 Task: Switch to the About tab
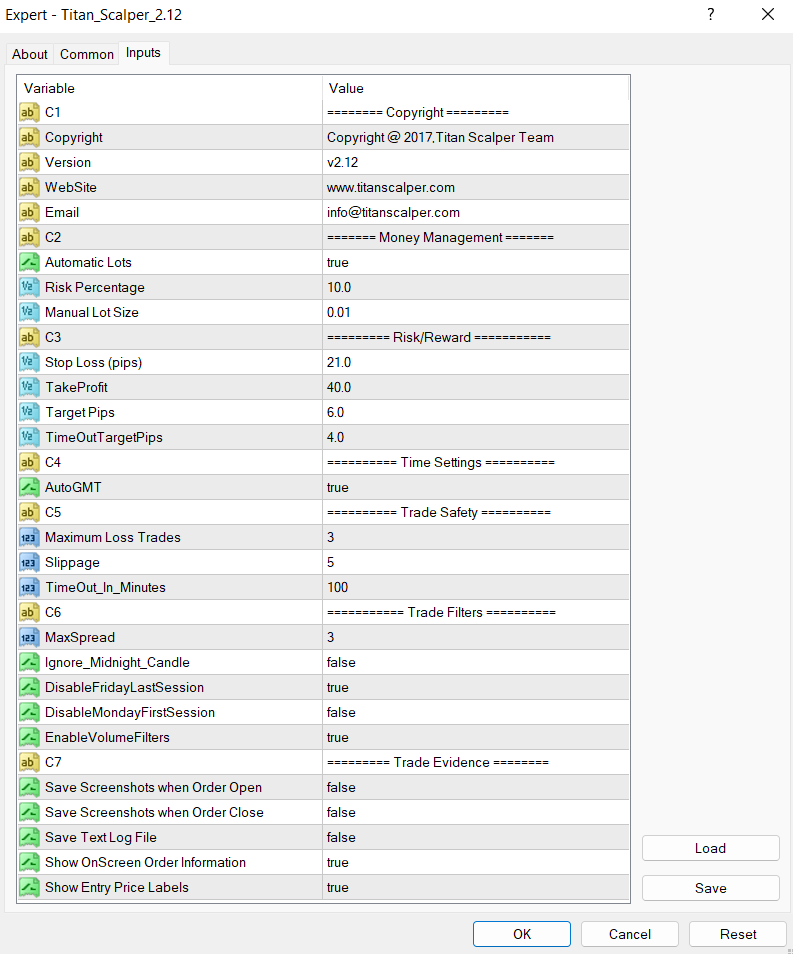click(x=30, y=54)
